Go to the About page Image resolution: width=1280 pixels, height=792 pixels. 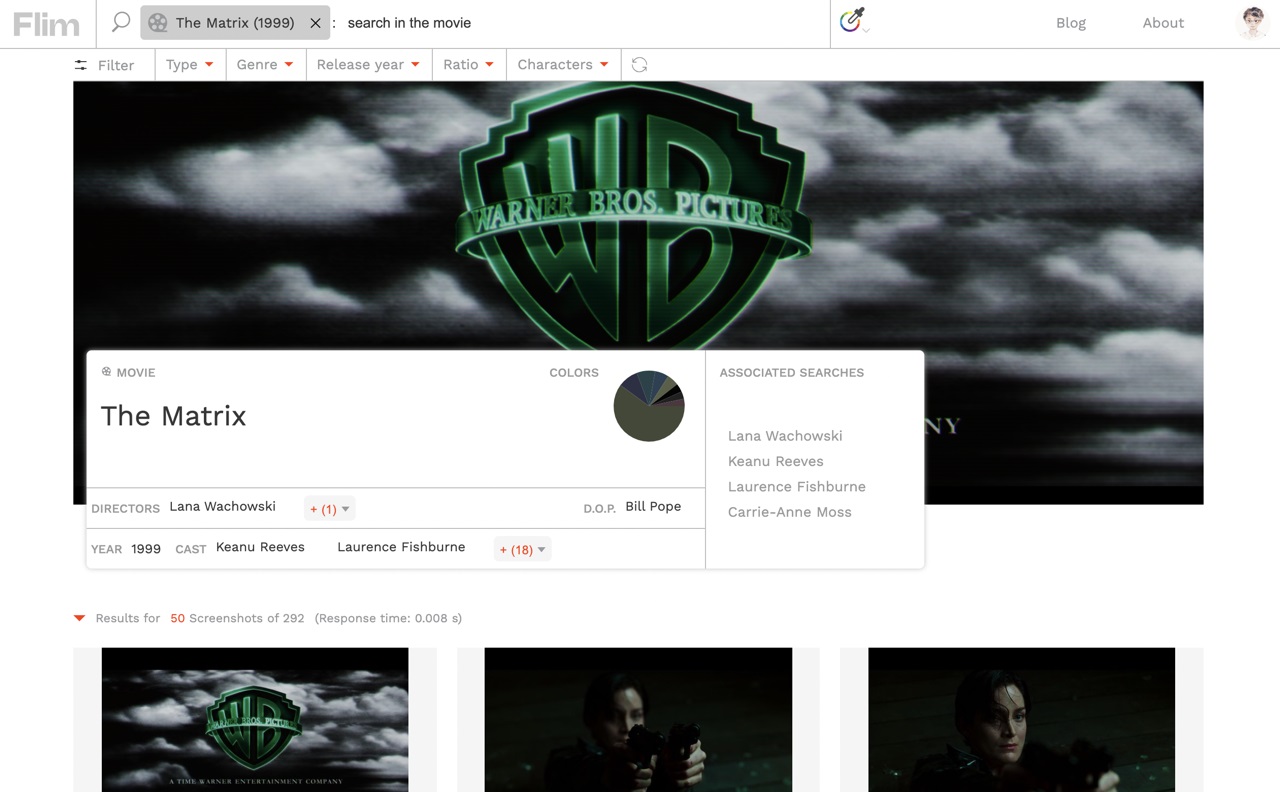tap(1163, 23)
